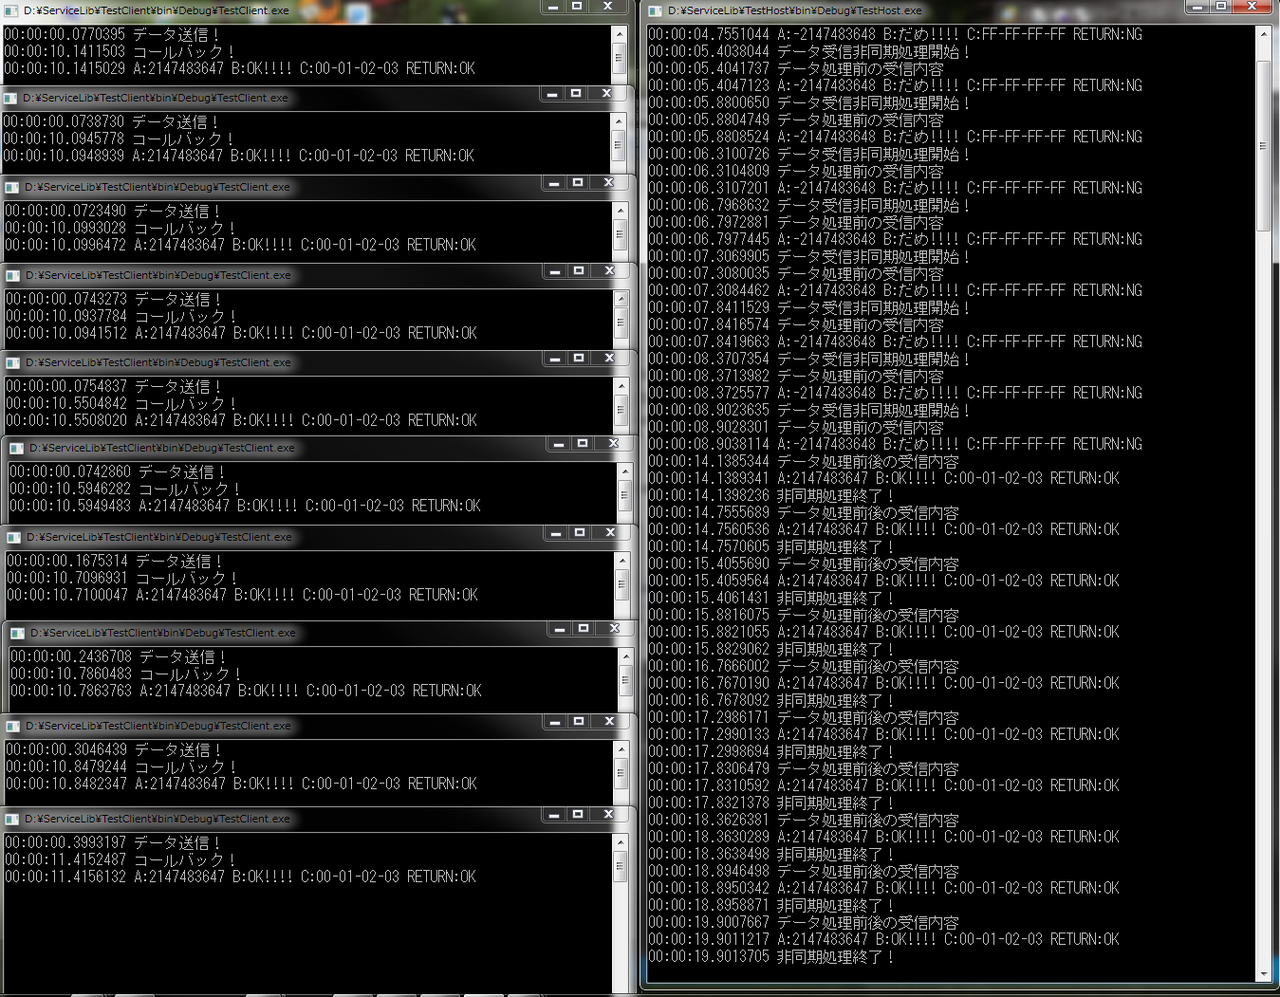This screenshot has height=997, width=1280.
Task: Click scroll-up arrow in TestClient window showing 00:00:00.0754837
Action: [620, 385]
